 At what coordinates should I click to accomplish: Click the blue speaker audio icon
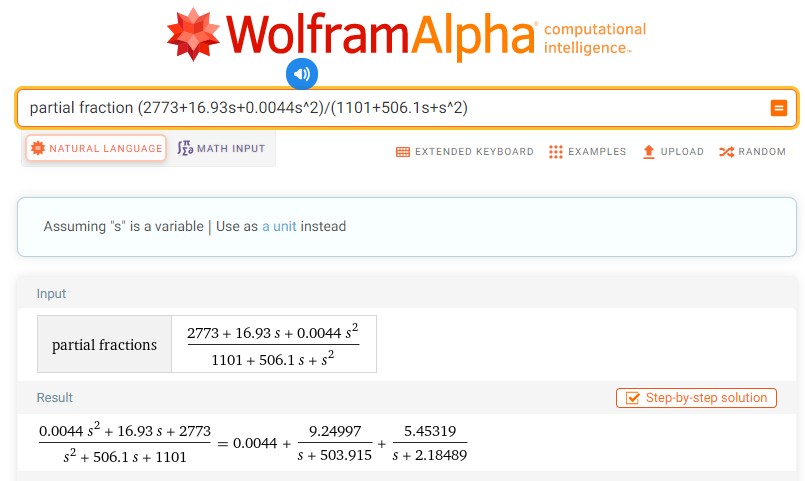tap(302, 73)
